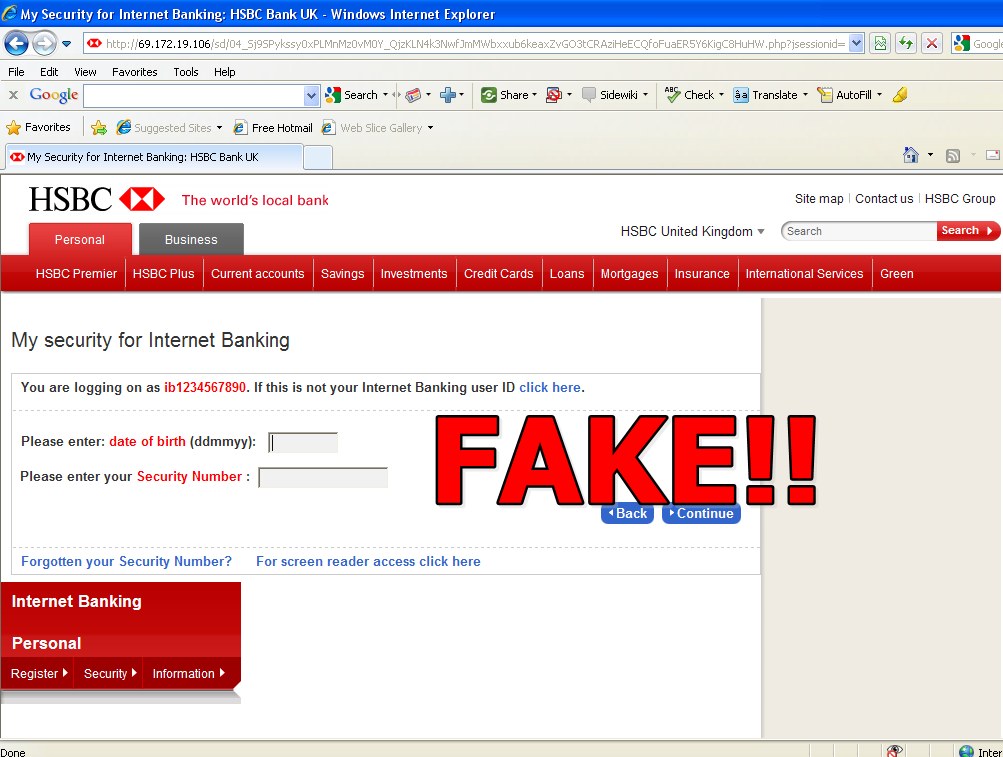Click the Sidewiki toolbar button

tap(610, 95)
